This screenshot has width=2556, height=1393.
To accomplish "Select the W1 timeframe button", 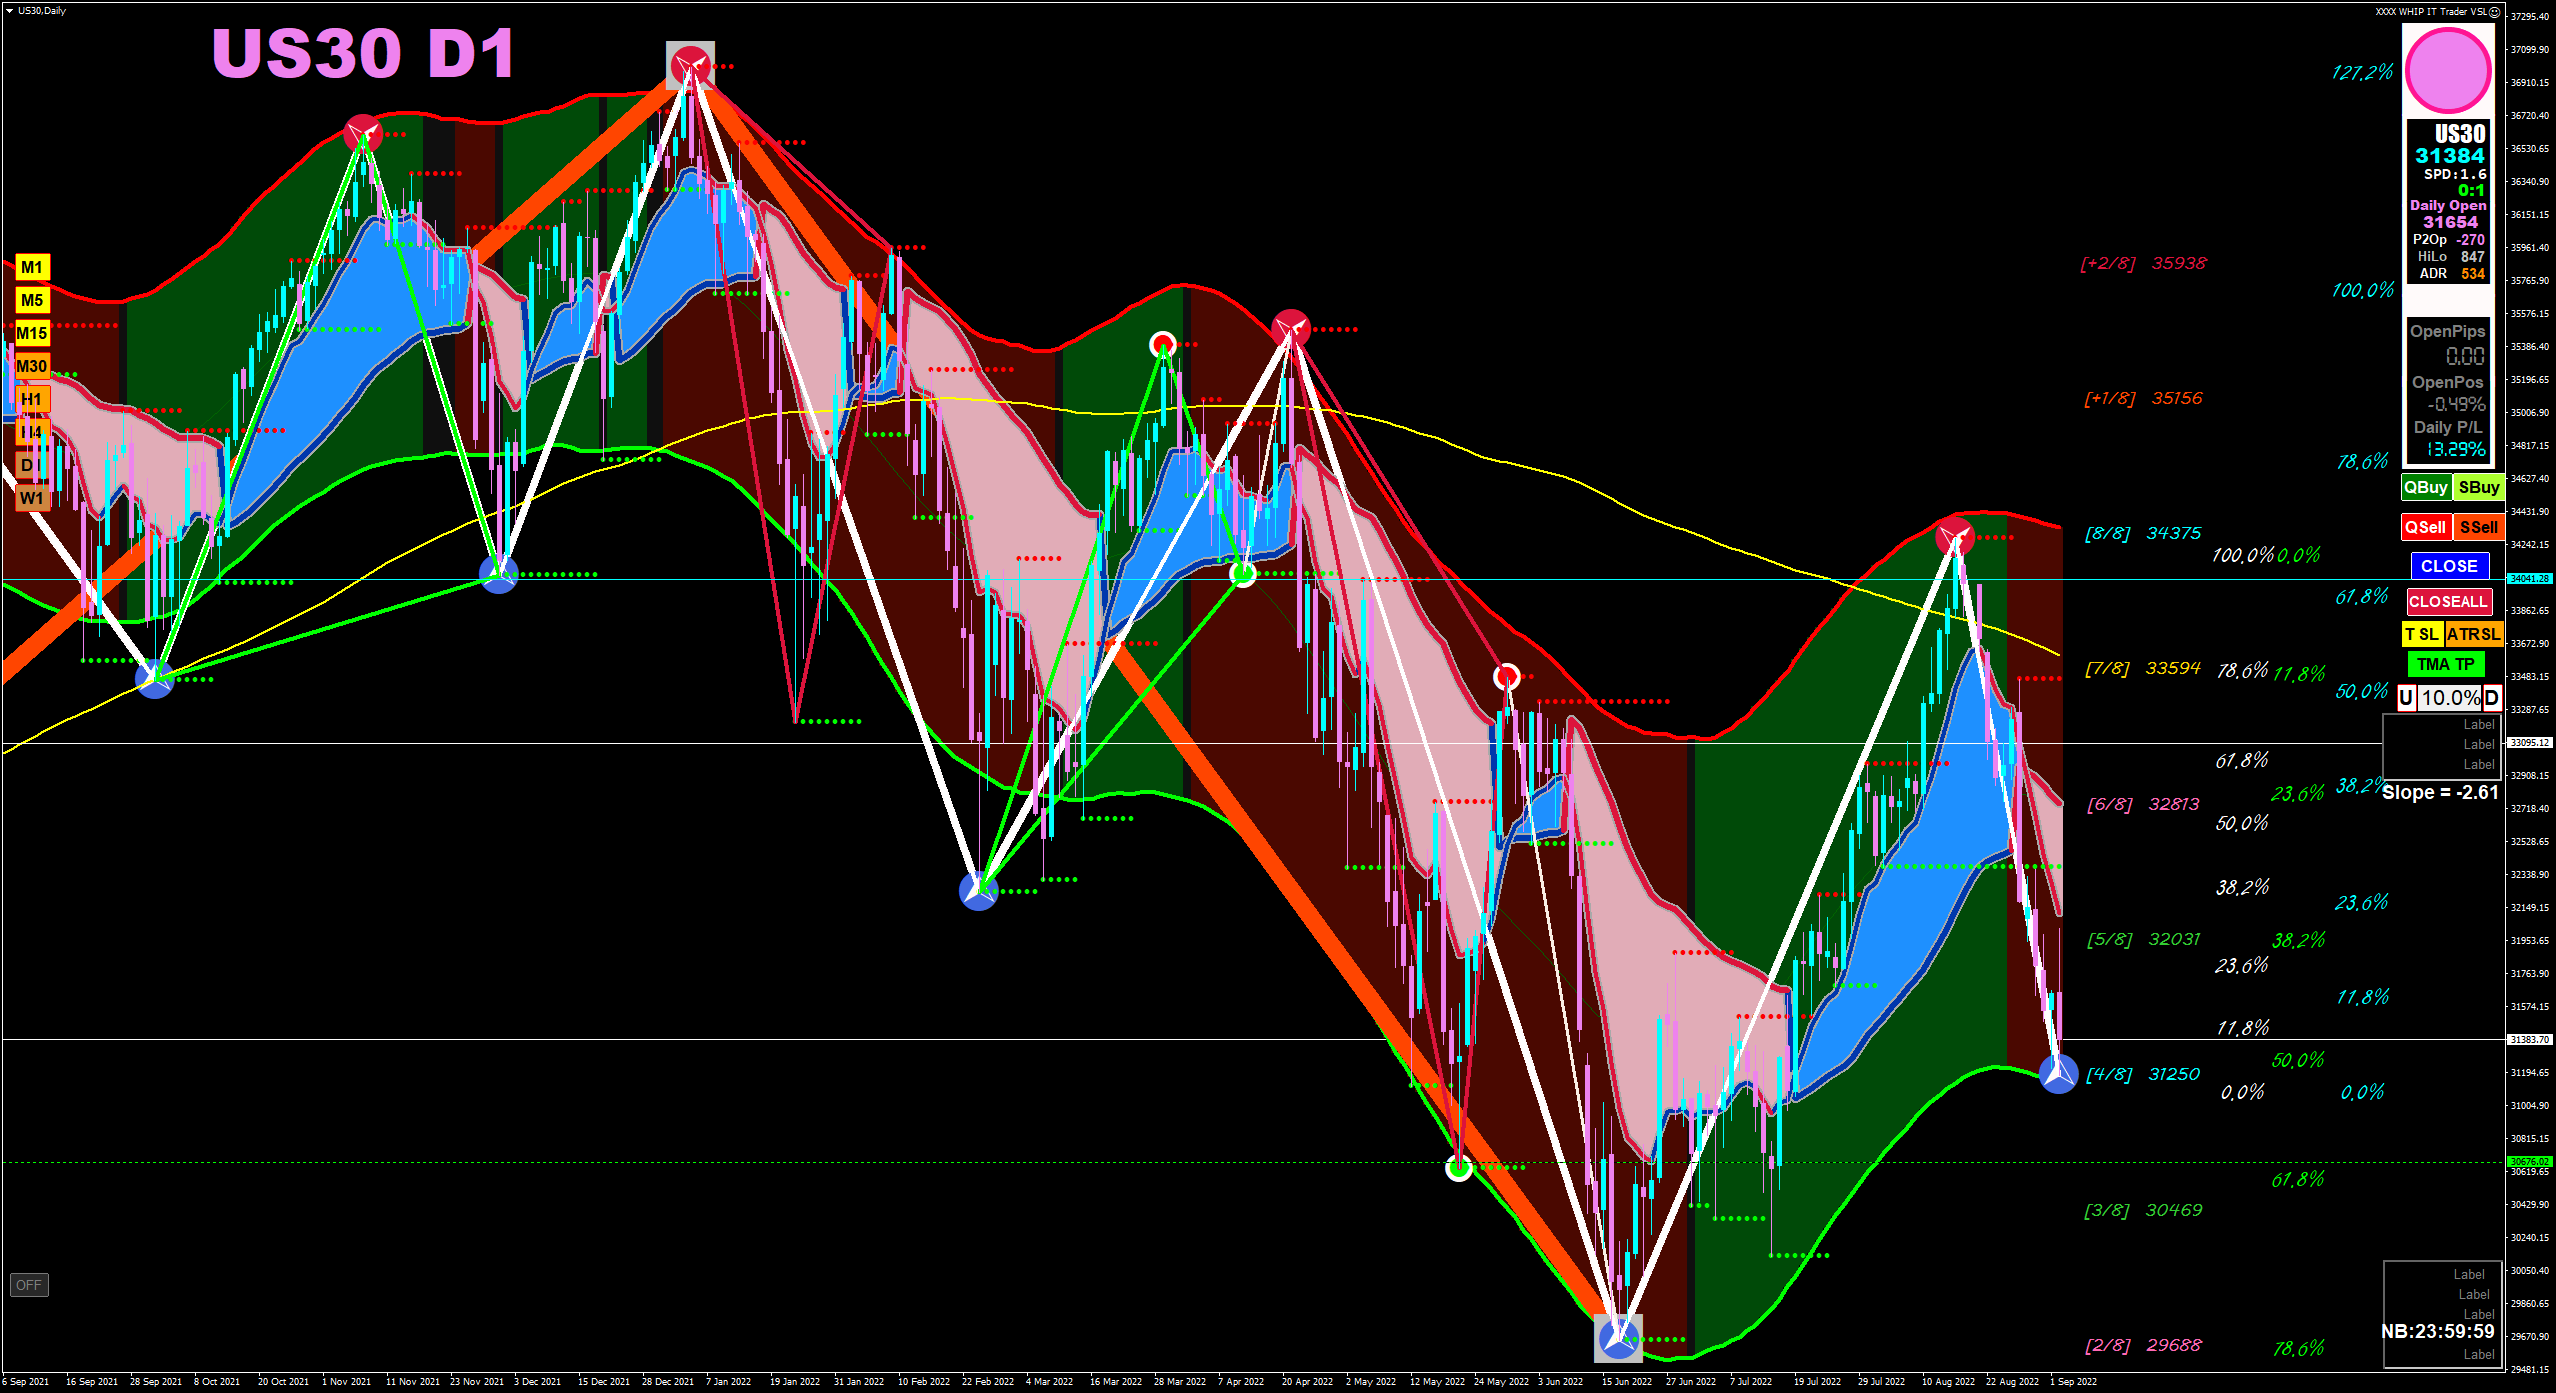I will pos(32,498).
